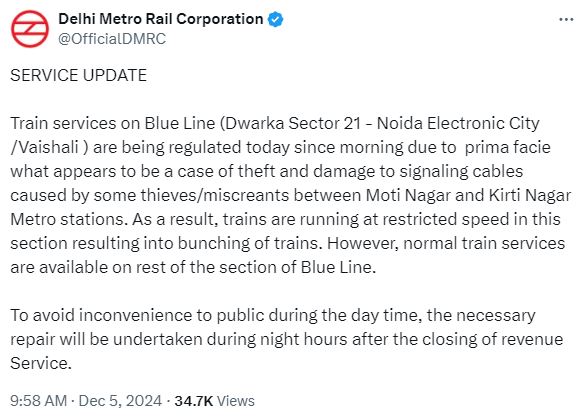Open Delhi Metro Rail Corporation profile name
Viewport: 583px width, 418px height.
(161, 19)
